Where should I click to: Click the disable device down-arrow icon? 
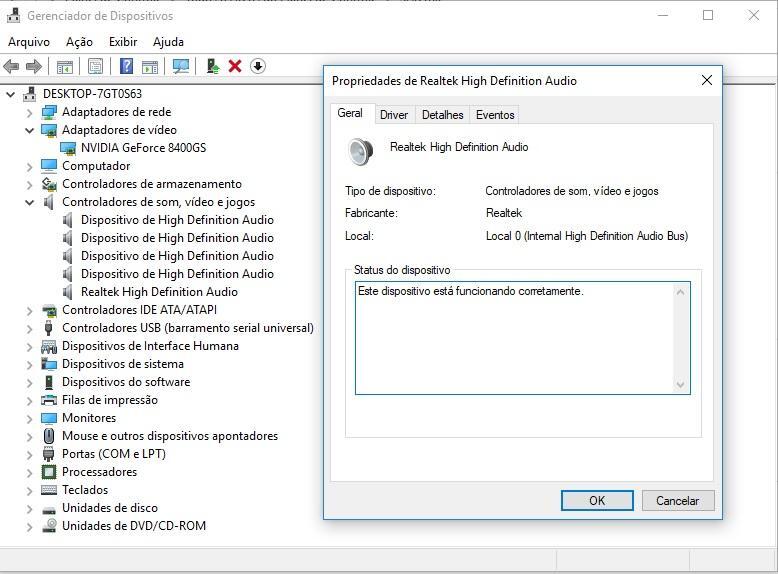point(258,66)
